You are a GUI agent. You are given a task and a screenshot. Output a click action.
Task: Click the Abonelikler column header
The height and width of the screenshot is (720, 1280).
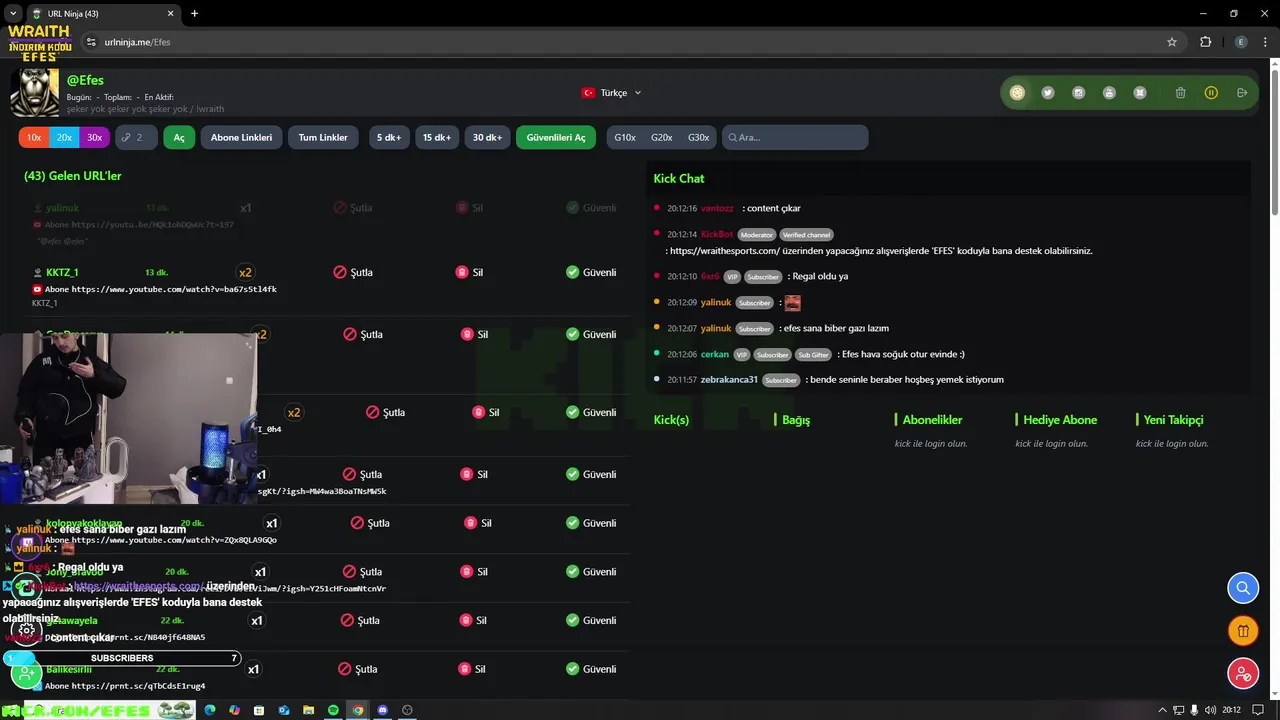pos(932,420)
